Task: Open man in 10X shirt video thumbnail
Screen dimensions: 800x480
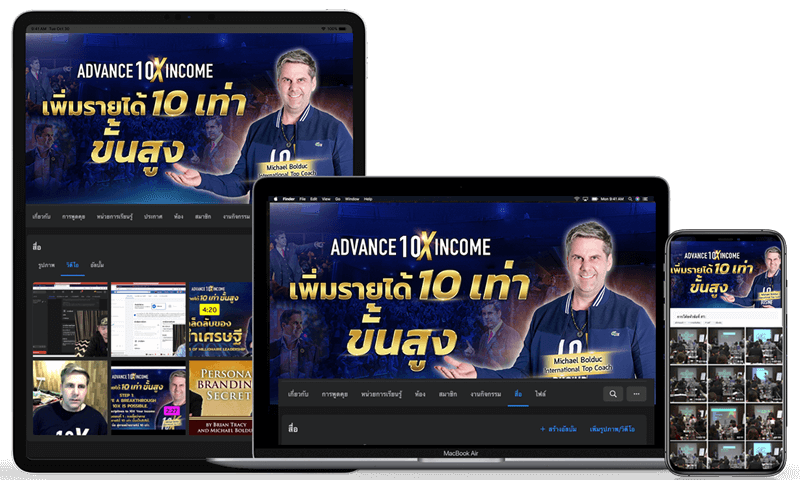Action: (x=70, y=398)
